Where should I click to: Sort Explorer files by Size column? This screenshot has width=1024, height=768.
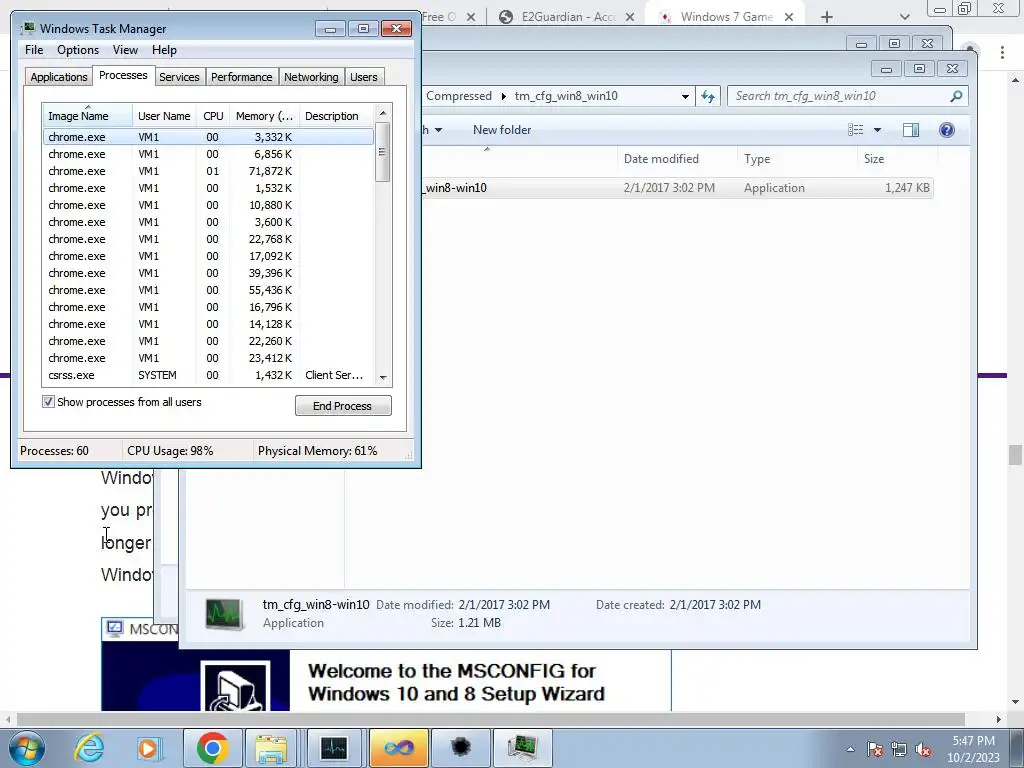click(x=898, y=159)
